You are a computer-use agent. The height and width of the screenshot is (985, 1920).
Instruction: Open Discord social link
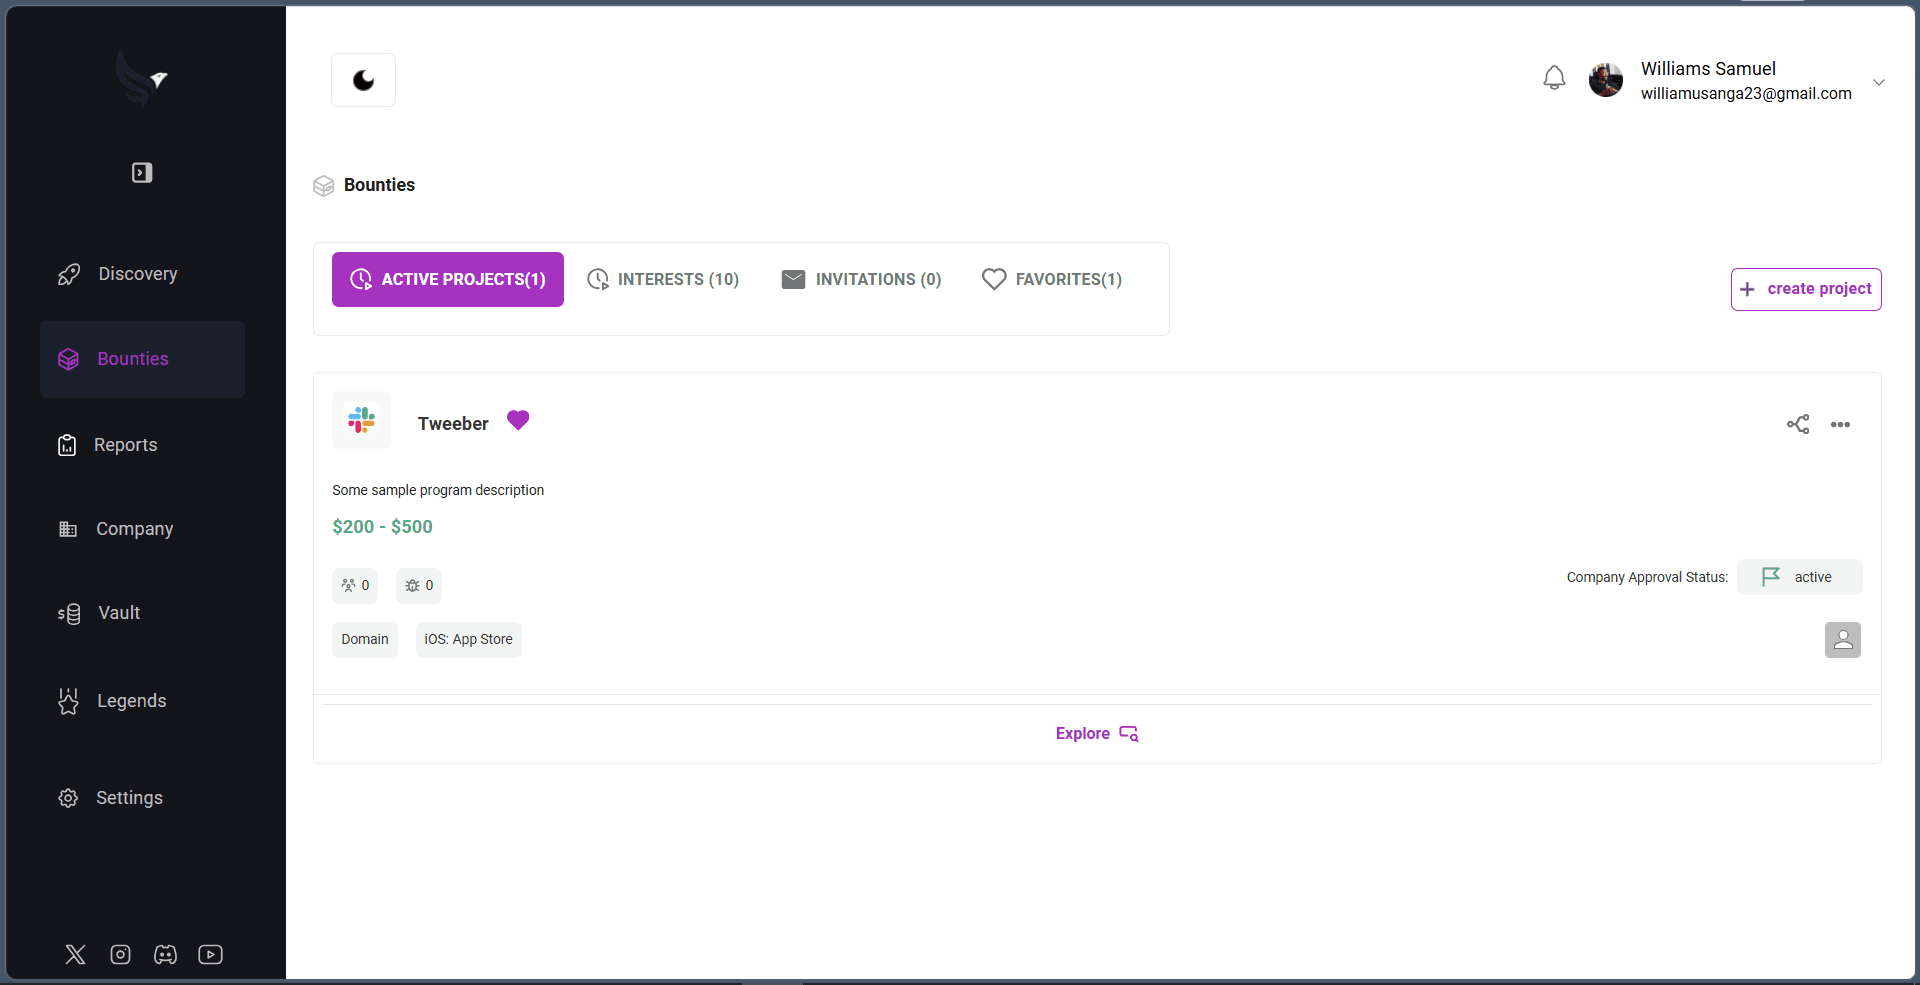pos(166,954)
